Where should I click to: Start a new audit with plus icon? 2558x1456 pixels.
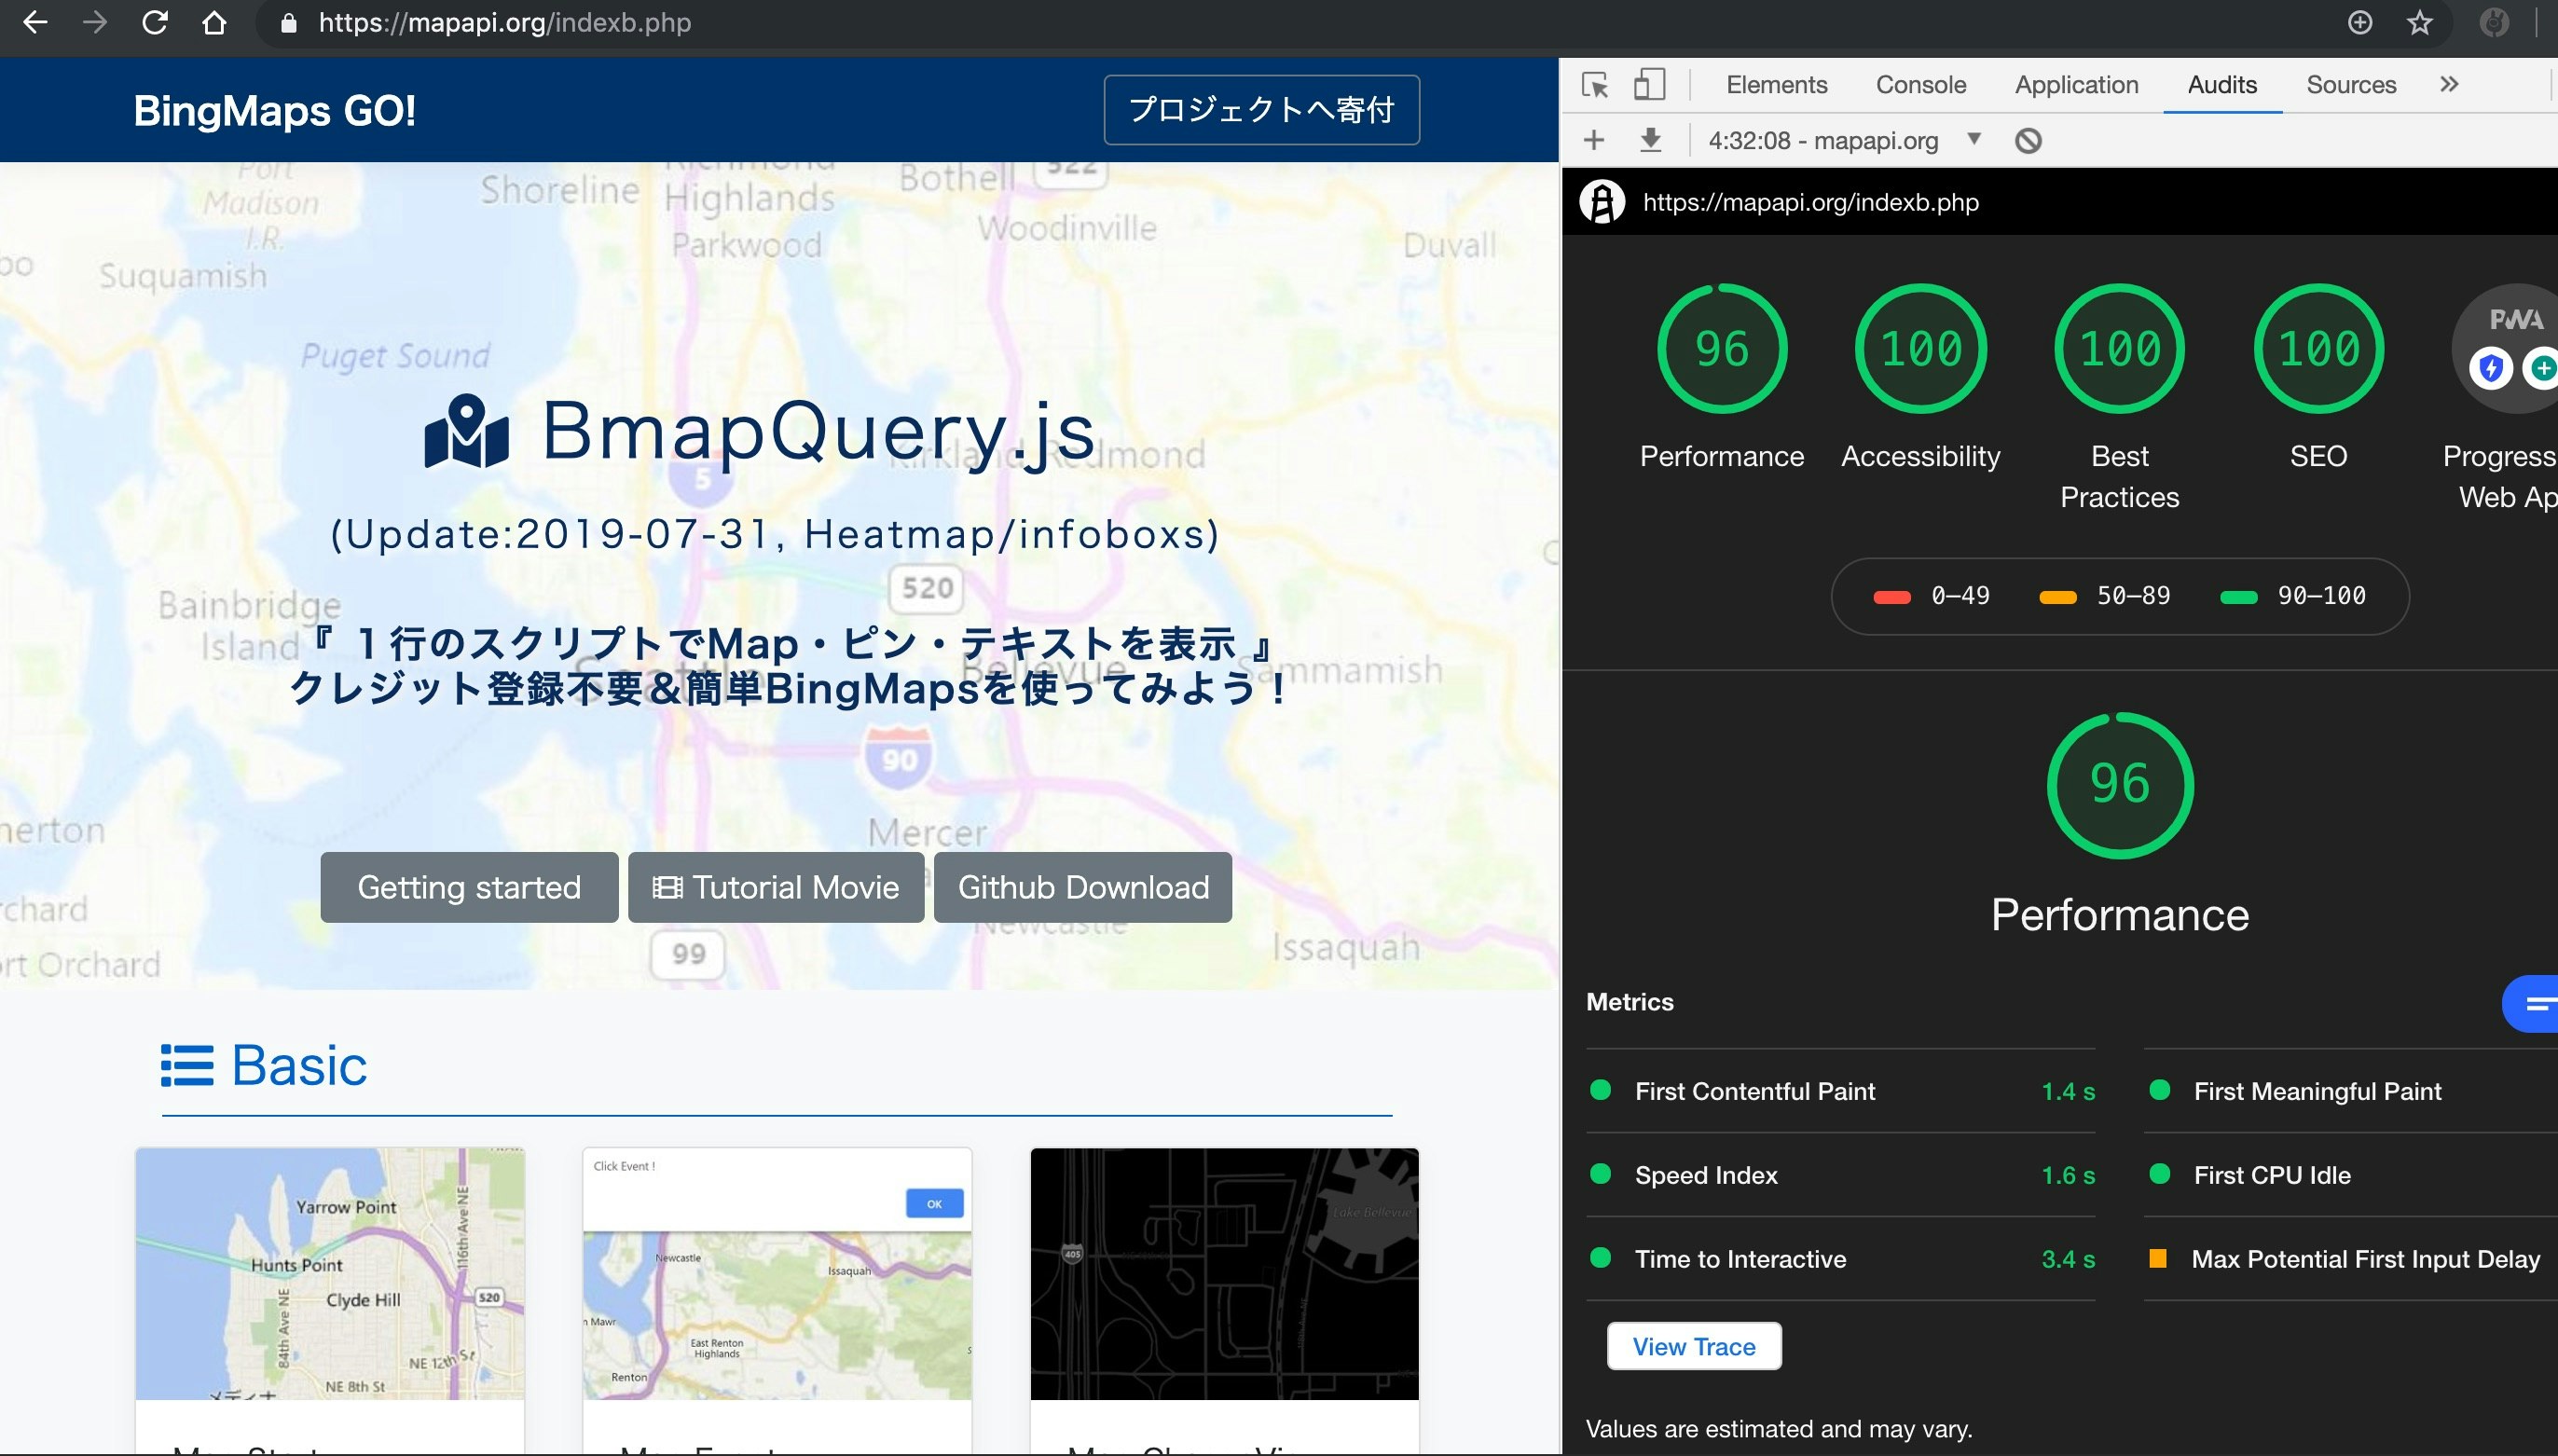1594,140
